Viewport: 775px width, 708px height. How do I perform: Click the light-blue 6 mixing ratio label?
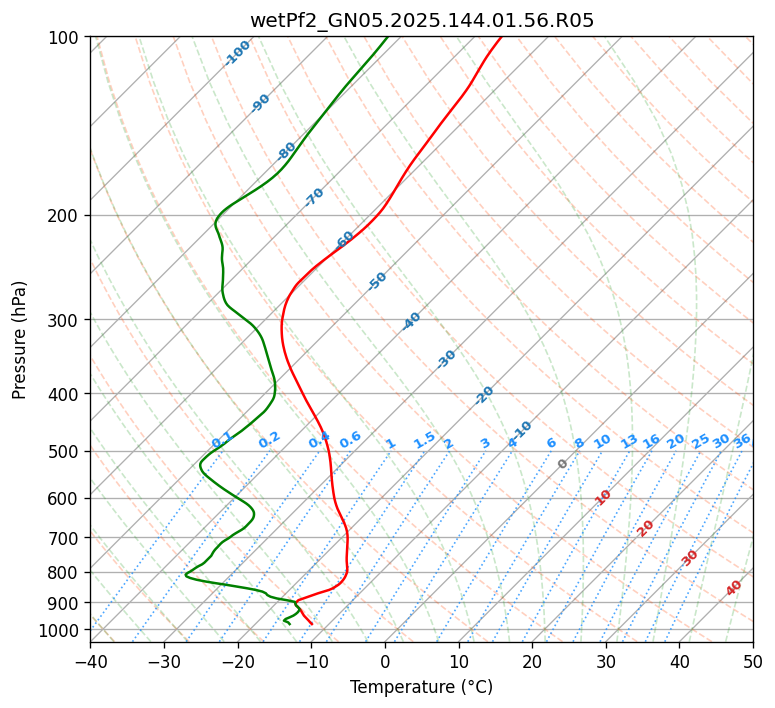551,443
